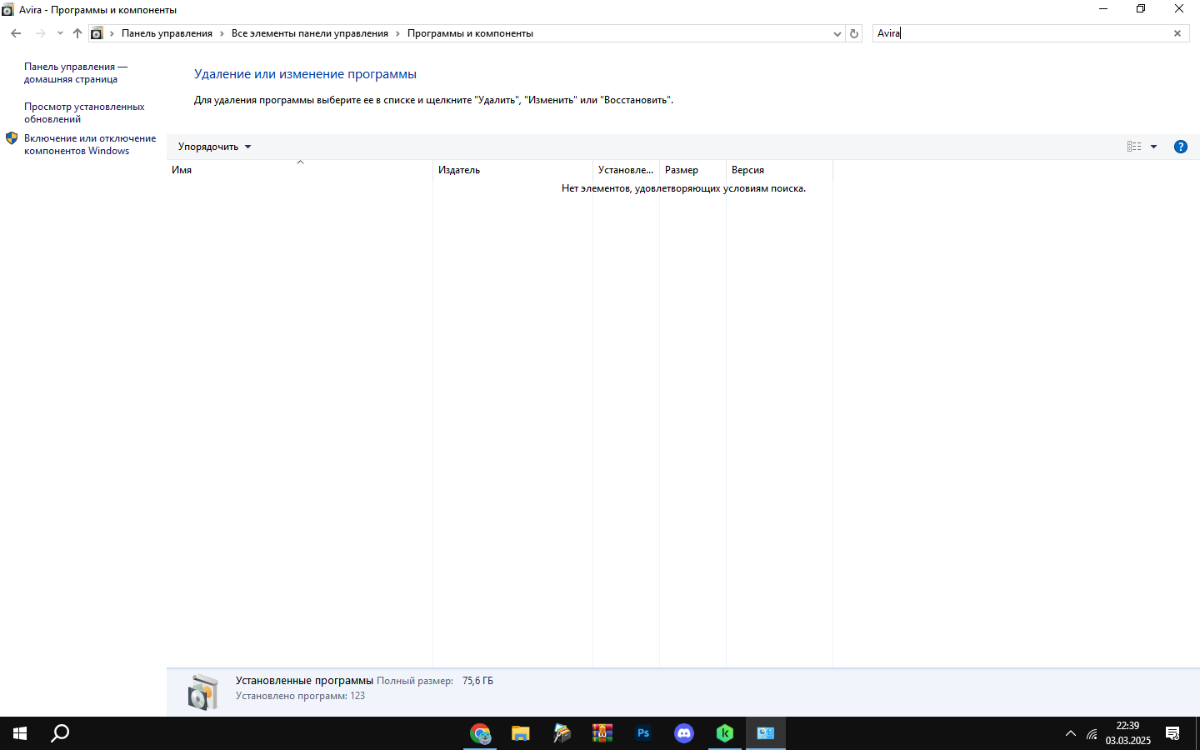This screenshot has height=750, width=1200.
Task: Open 'Включение или отключение компонентов Windows'
Action: pyautogui.click(x=90, y=144)
